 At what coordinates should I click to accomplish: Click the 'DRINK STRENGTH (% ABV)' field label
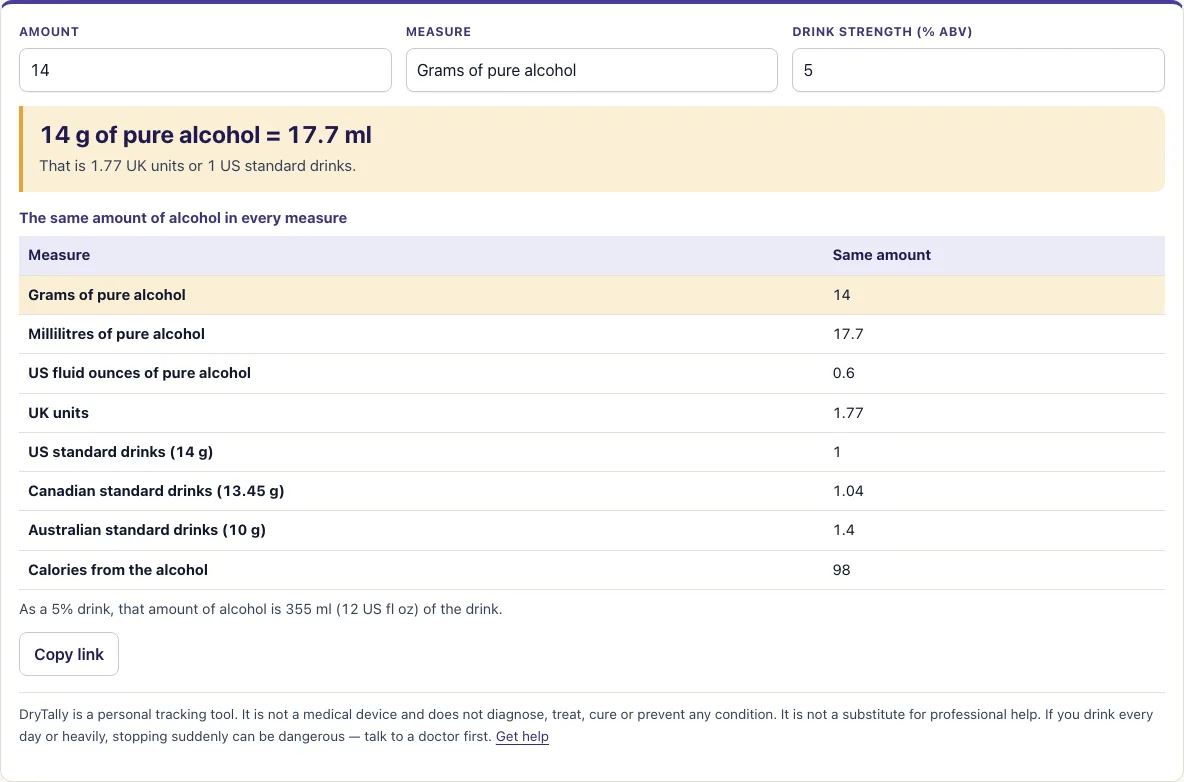click(882, 32)
